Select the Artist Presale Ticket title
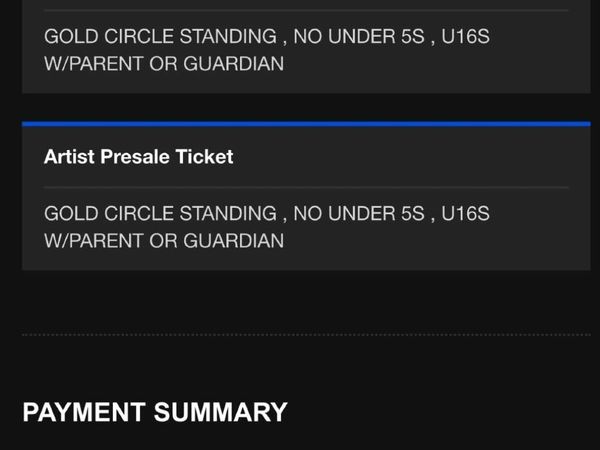Image resolution: width=600 pixels, height=450 pixels. [138, 157]
